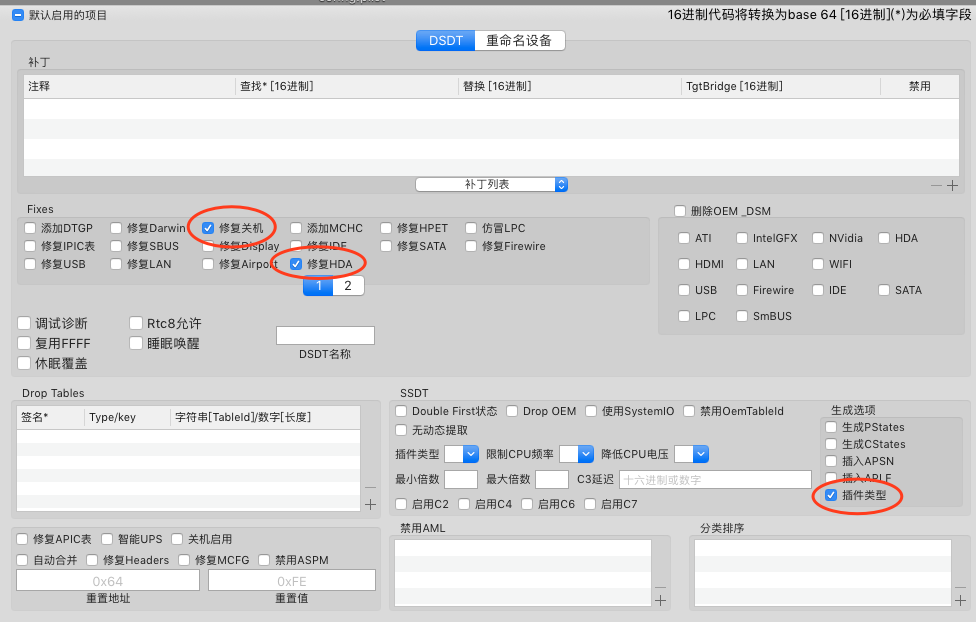This screenshot has width=976, height=622.
Task: Click the 字符串[TableId]/数字[长度] column header
Action: 265,417
